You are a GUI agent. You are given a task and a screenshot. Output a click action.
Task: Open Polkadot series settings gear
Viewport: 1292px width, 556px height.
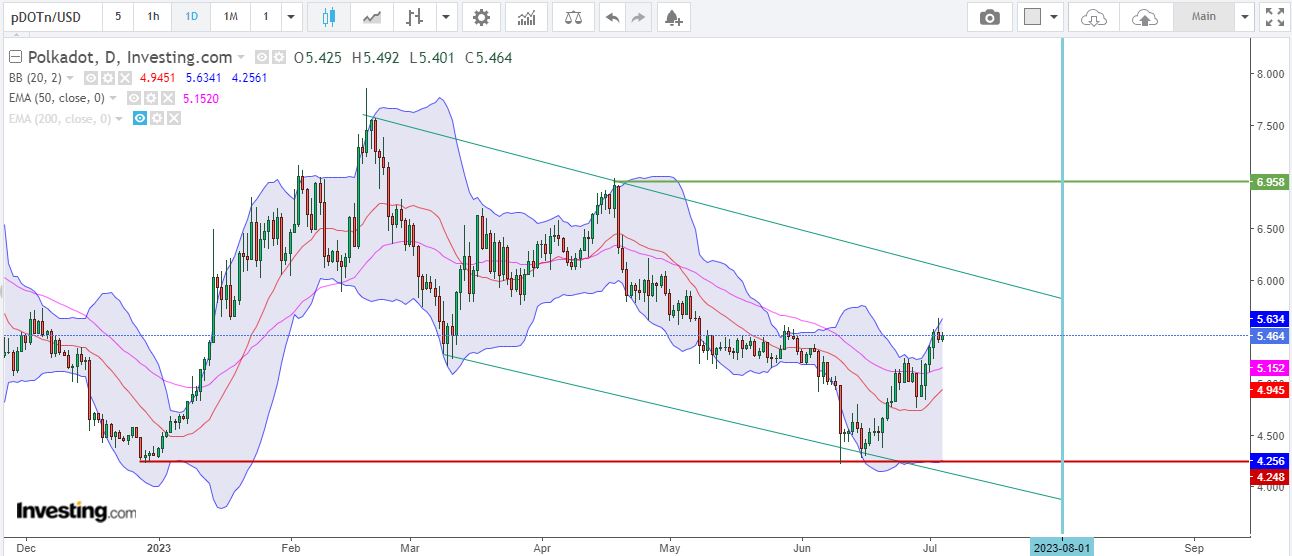[279, 58]
